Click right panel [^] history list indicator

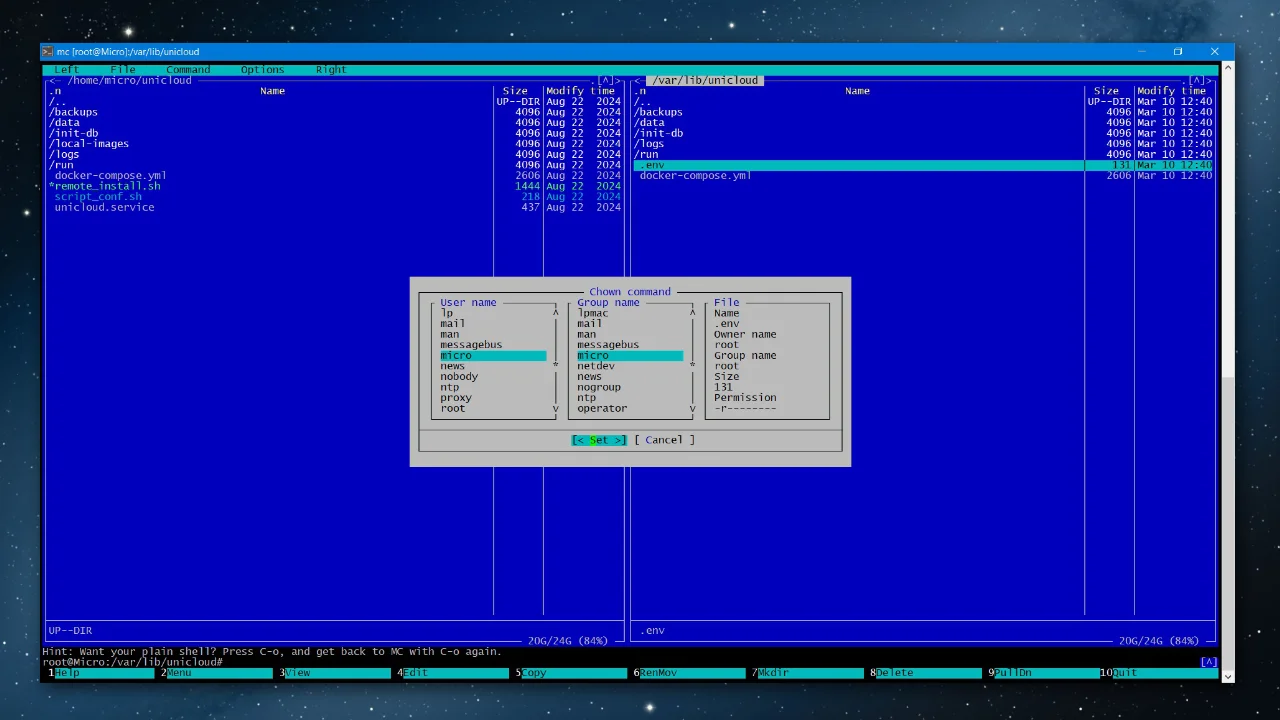click(1197, 80)
